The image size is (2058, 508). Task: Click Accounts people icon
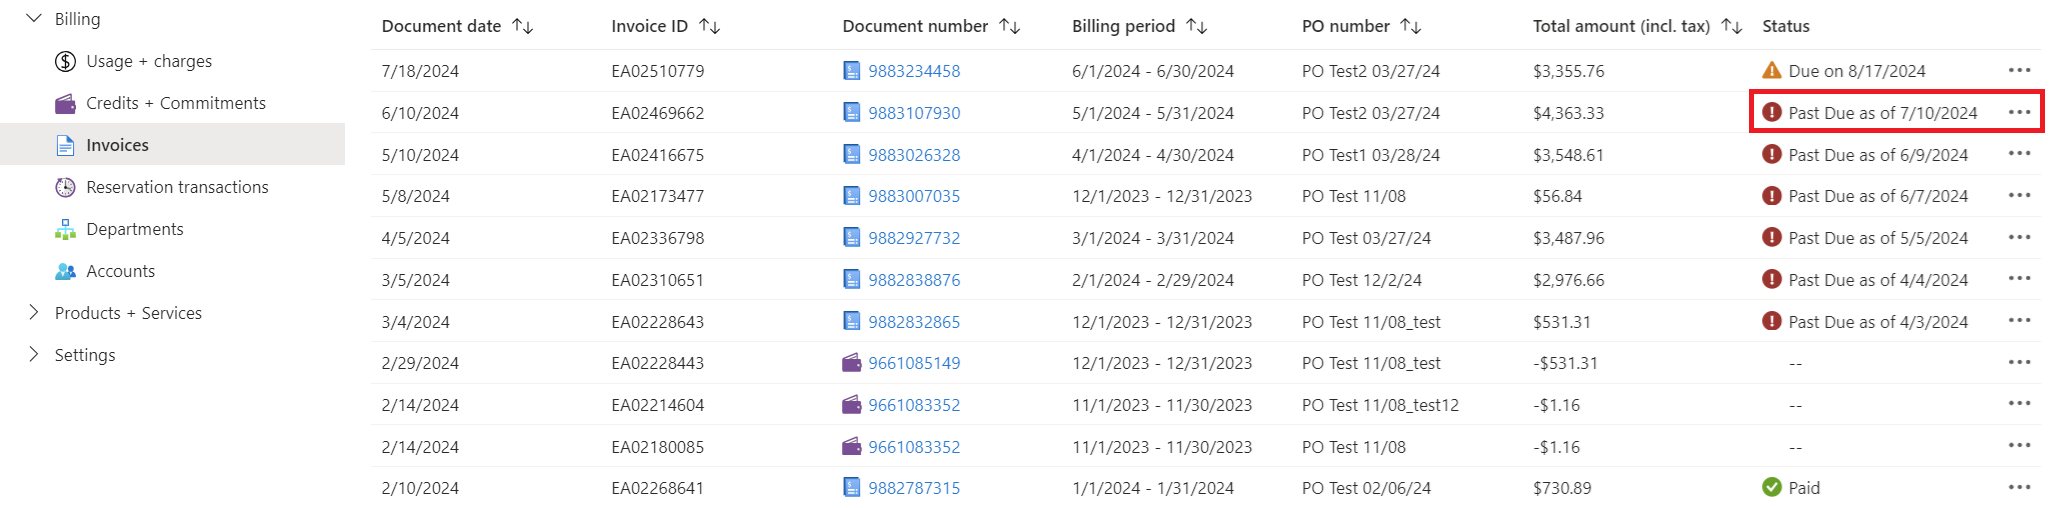click(65, 272)
